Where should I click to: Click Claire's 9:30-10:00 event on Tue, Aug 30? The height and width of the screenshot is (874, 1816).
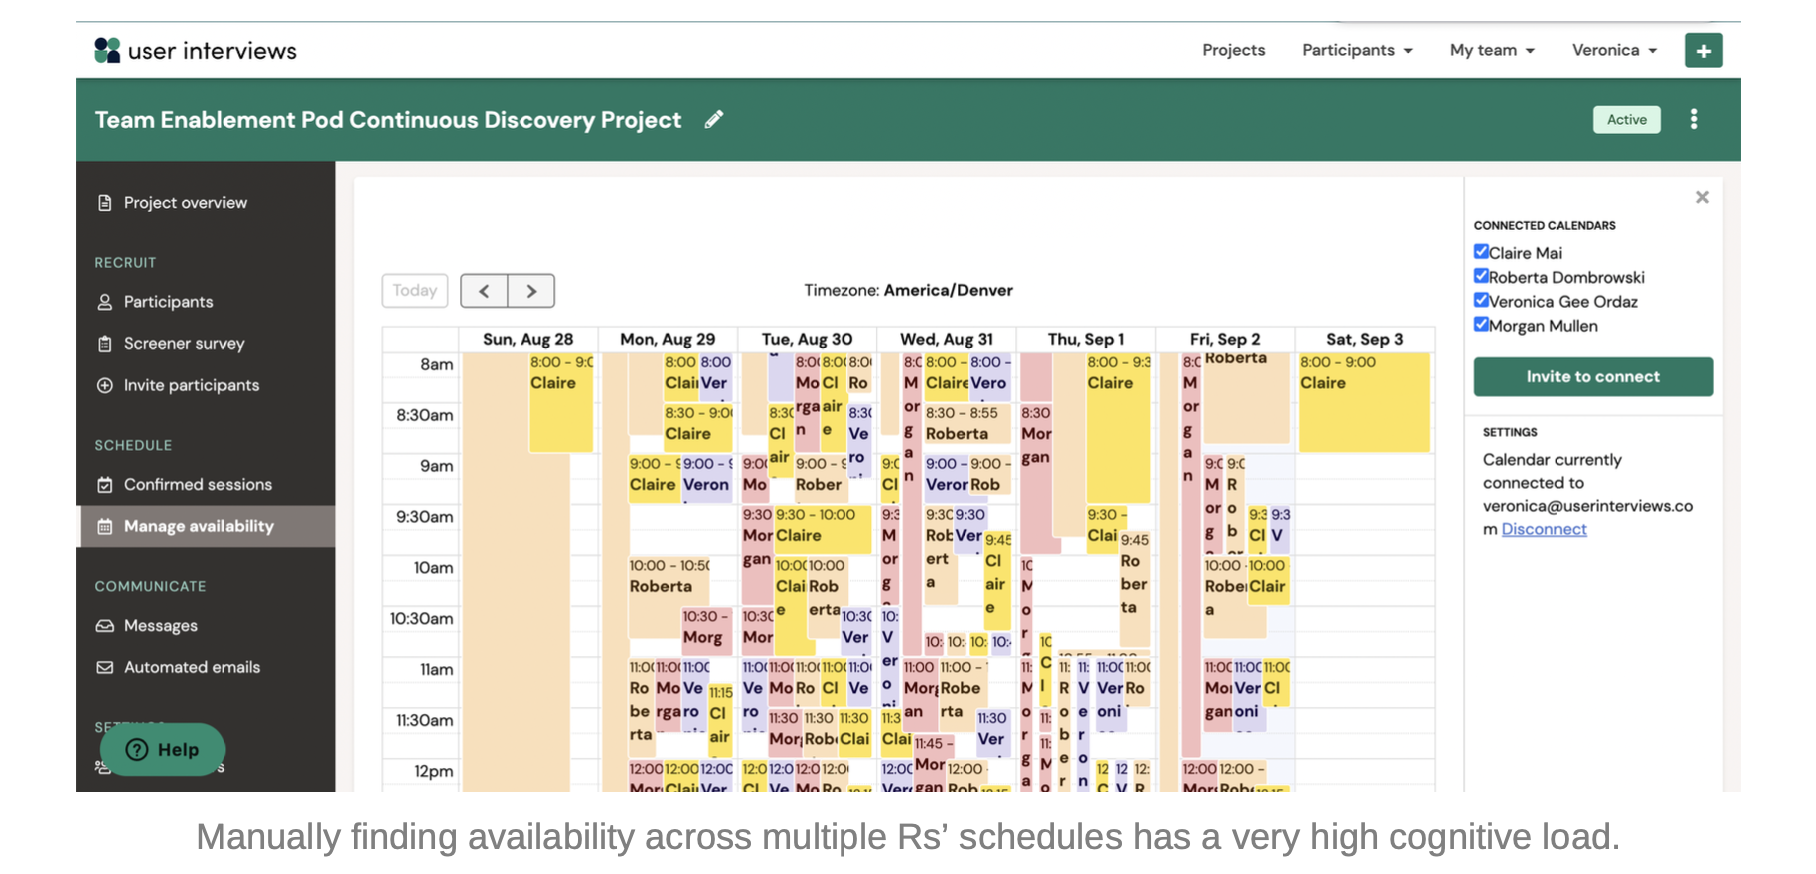(822, 529)
